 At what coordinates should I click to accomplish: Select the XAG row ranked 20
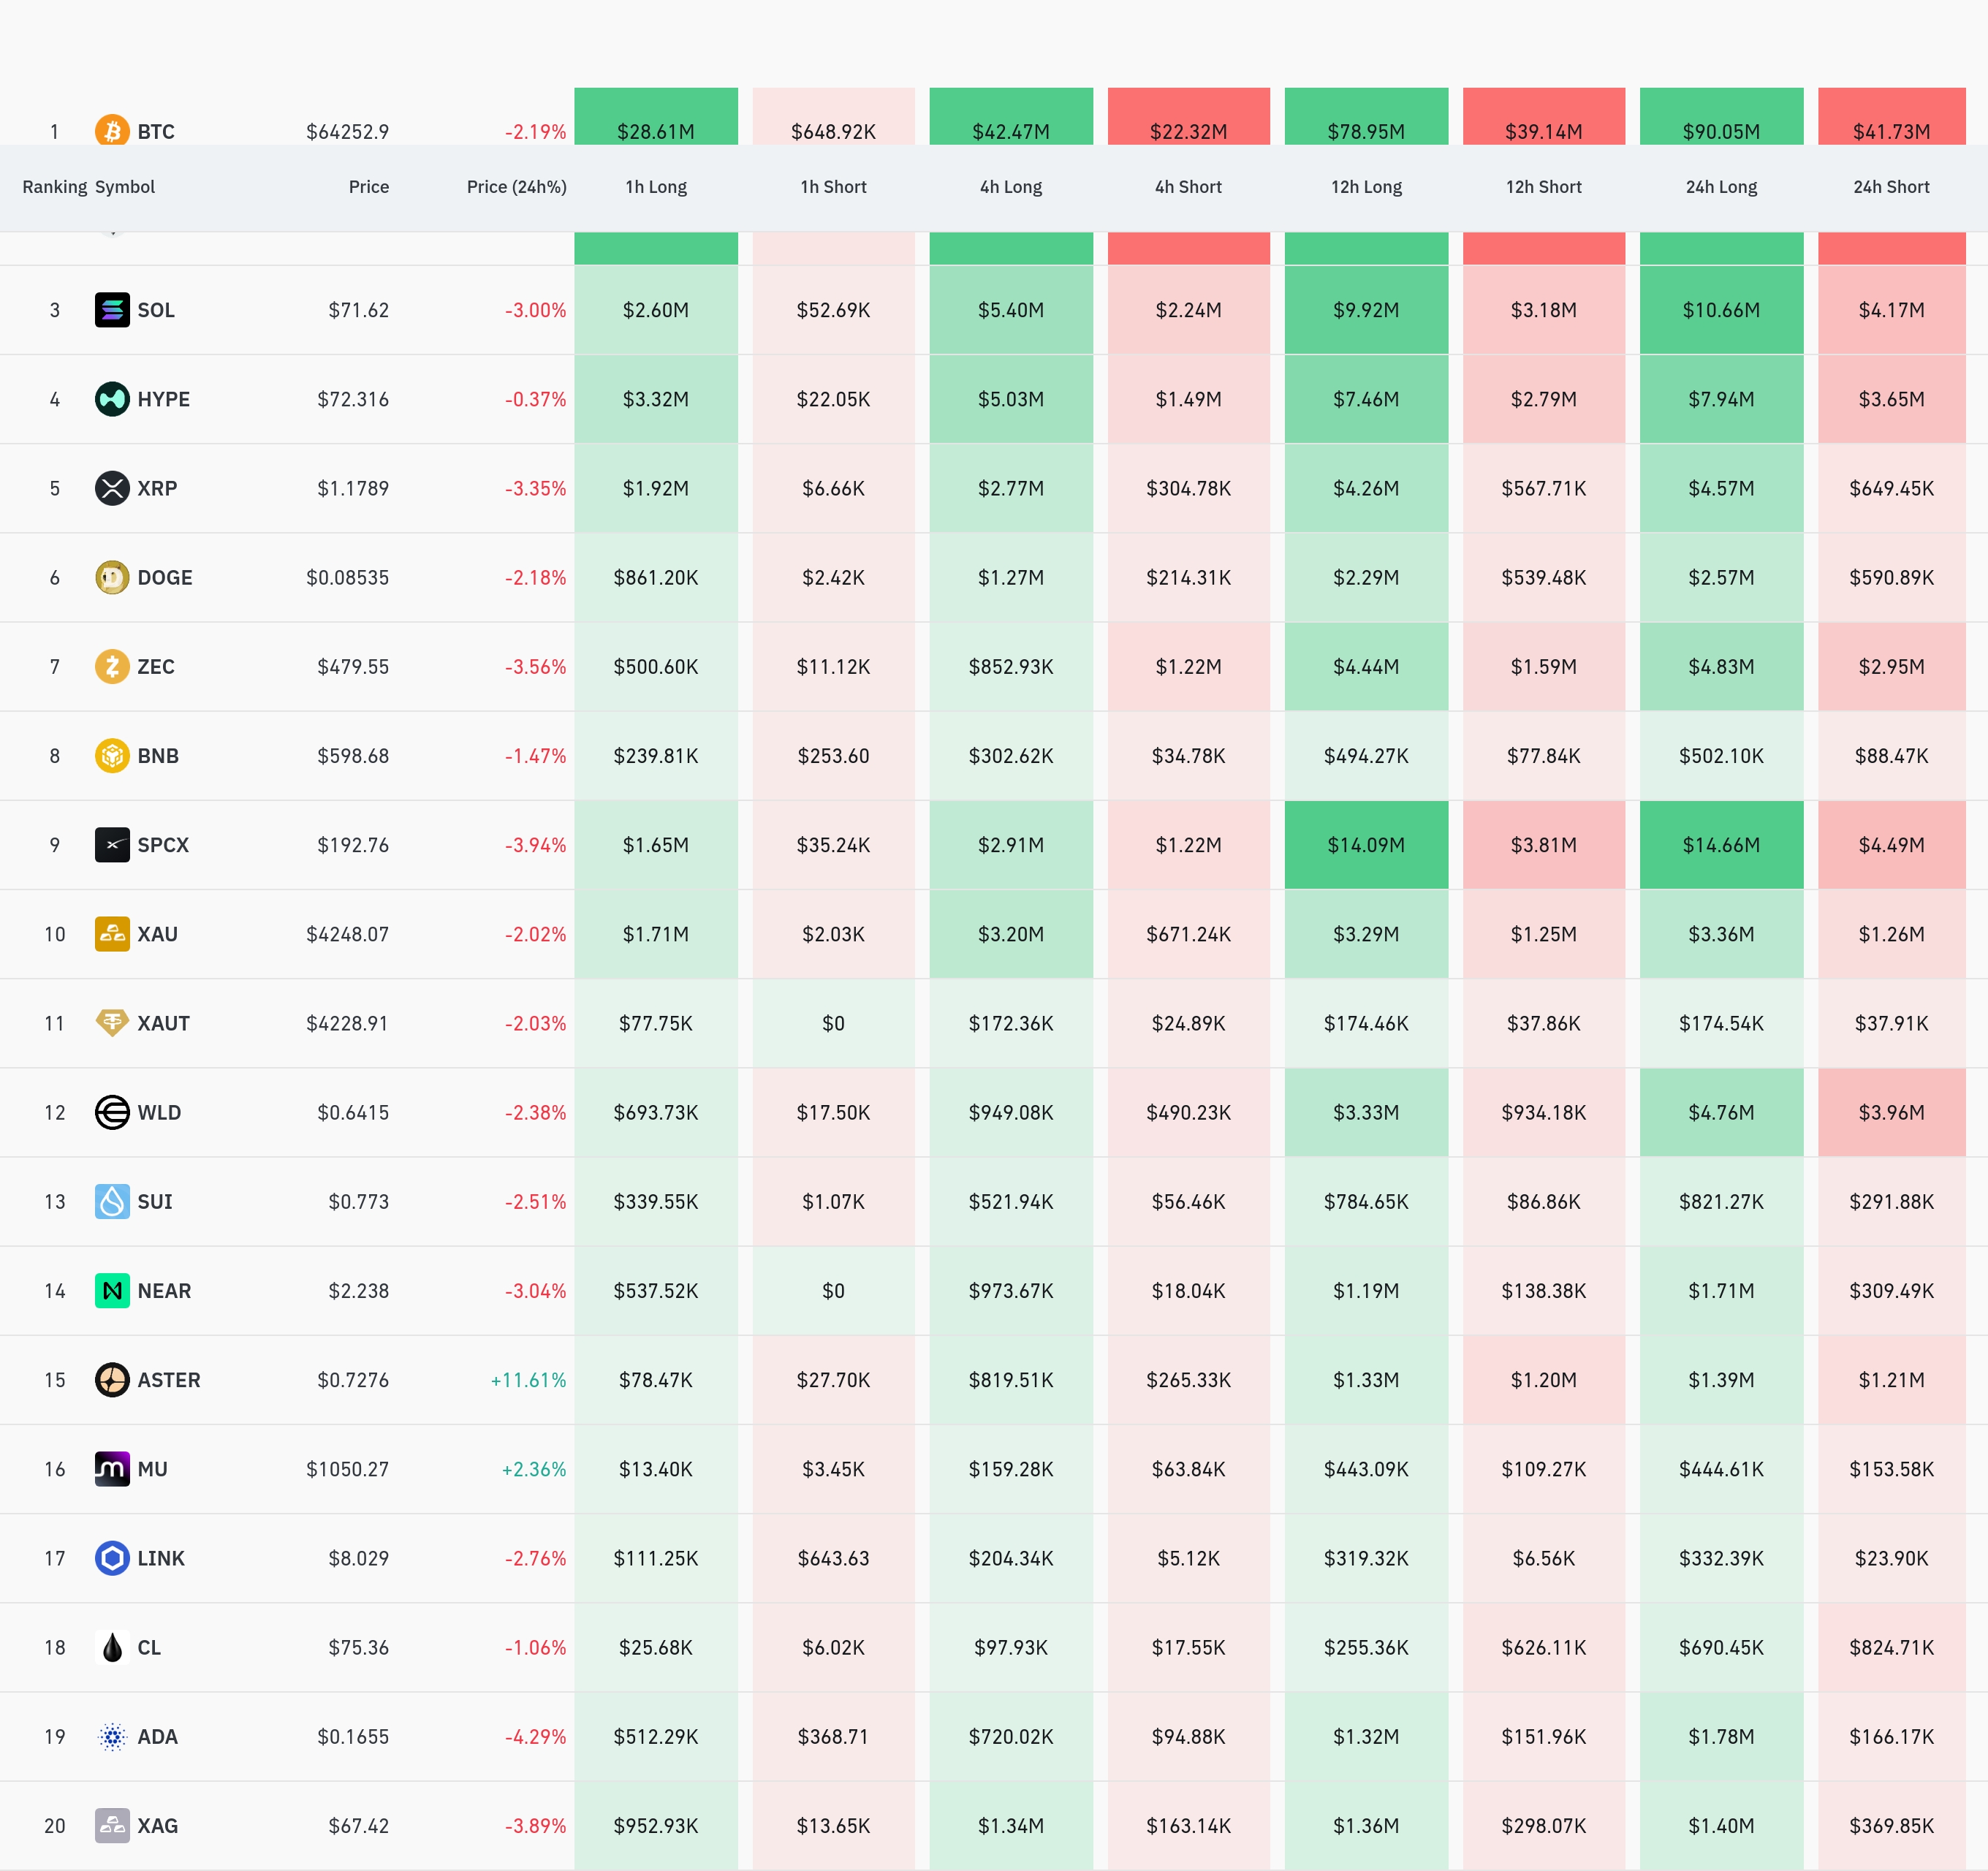click(x=994, y=1826)
